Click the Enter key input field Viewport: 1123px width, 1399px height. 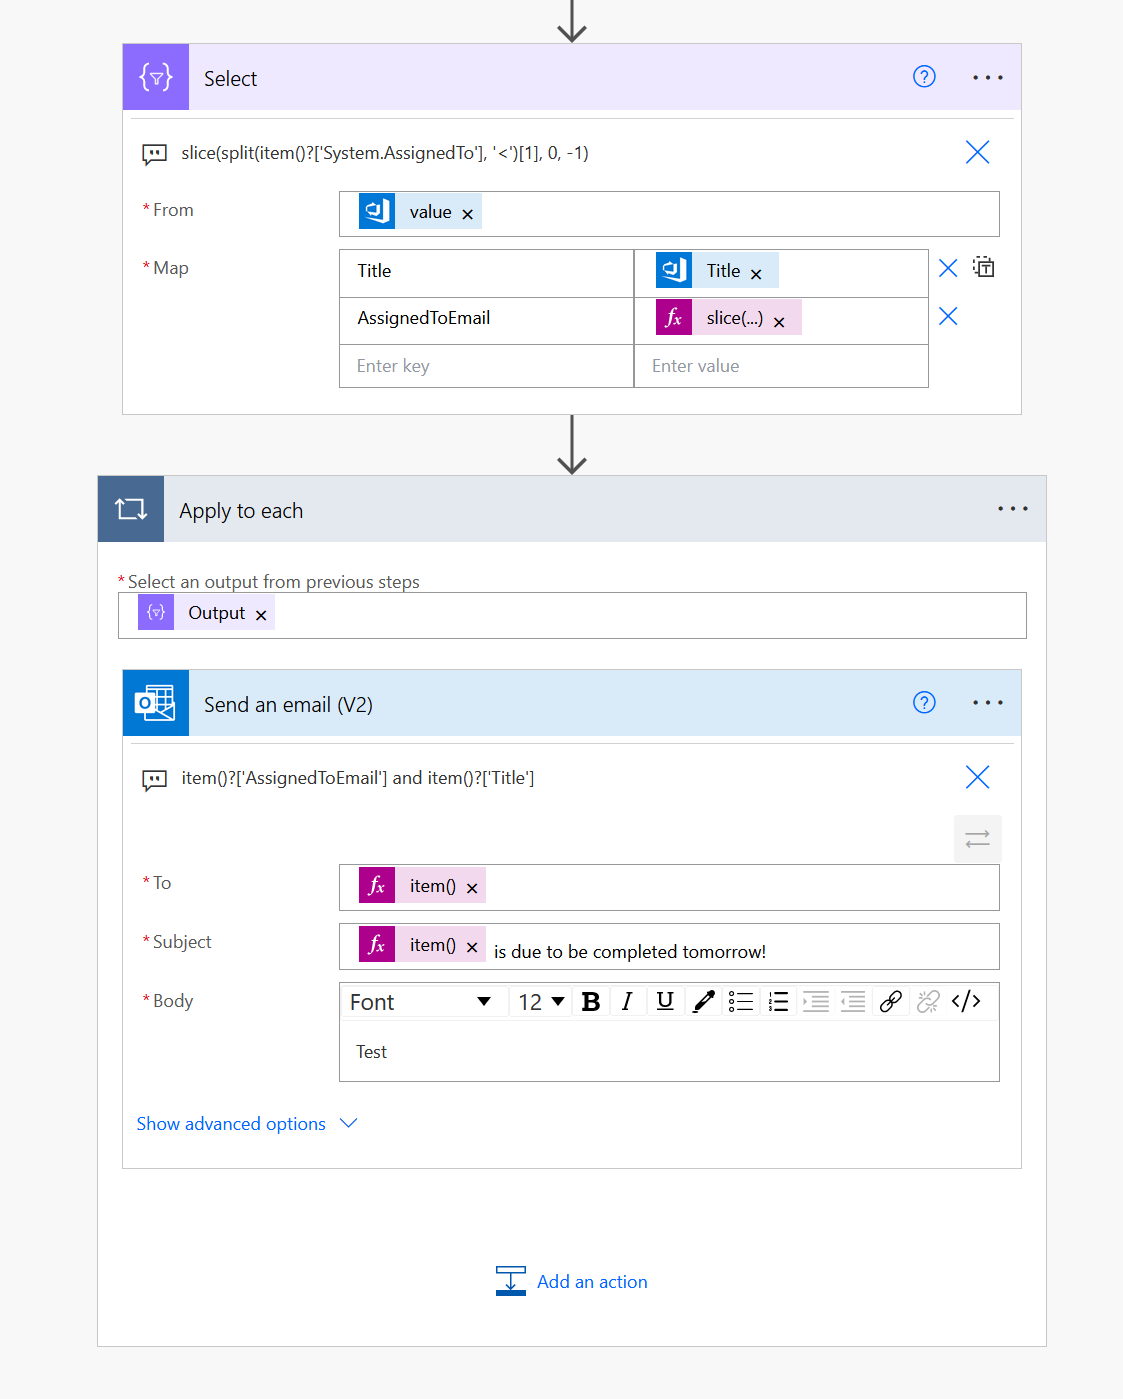[486, 366]
